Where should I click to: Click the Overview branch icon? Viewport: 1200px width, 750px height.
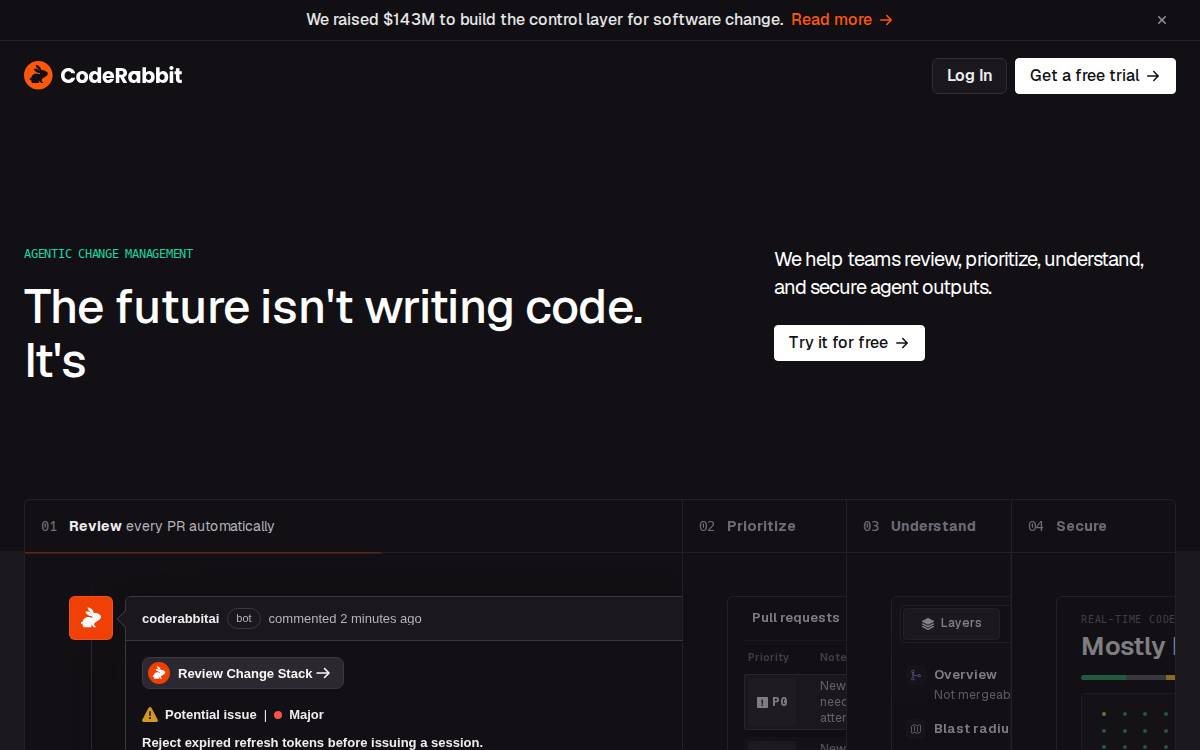(x=915, y=675)
